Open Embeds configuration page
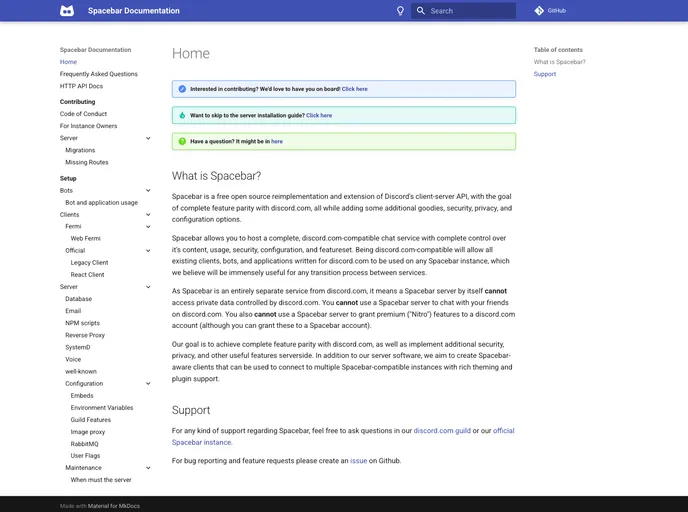 82,395
